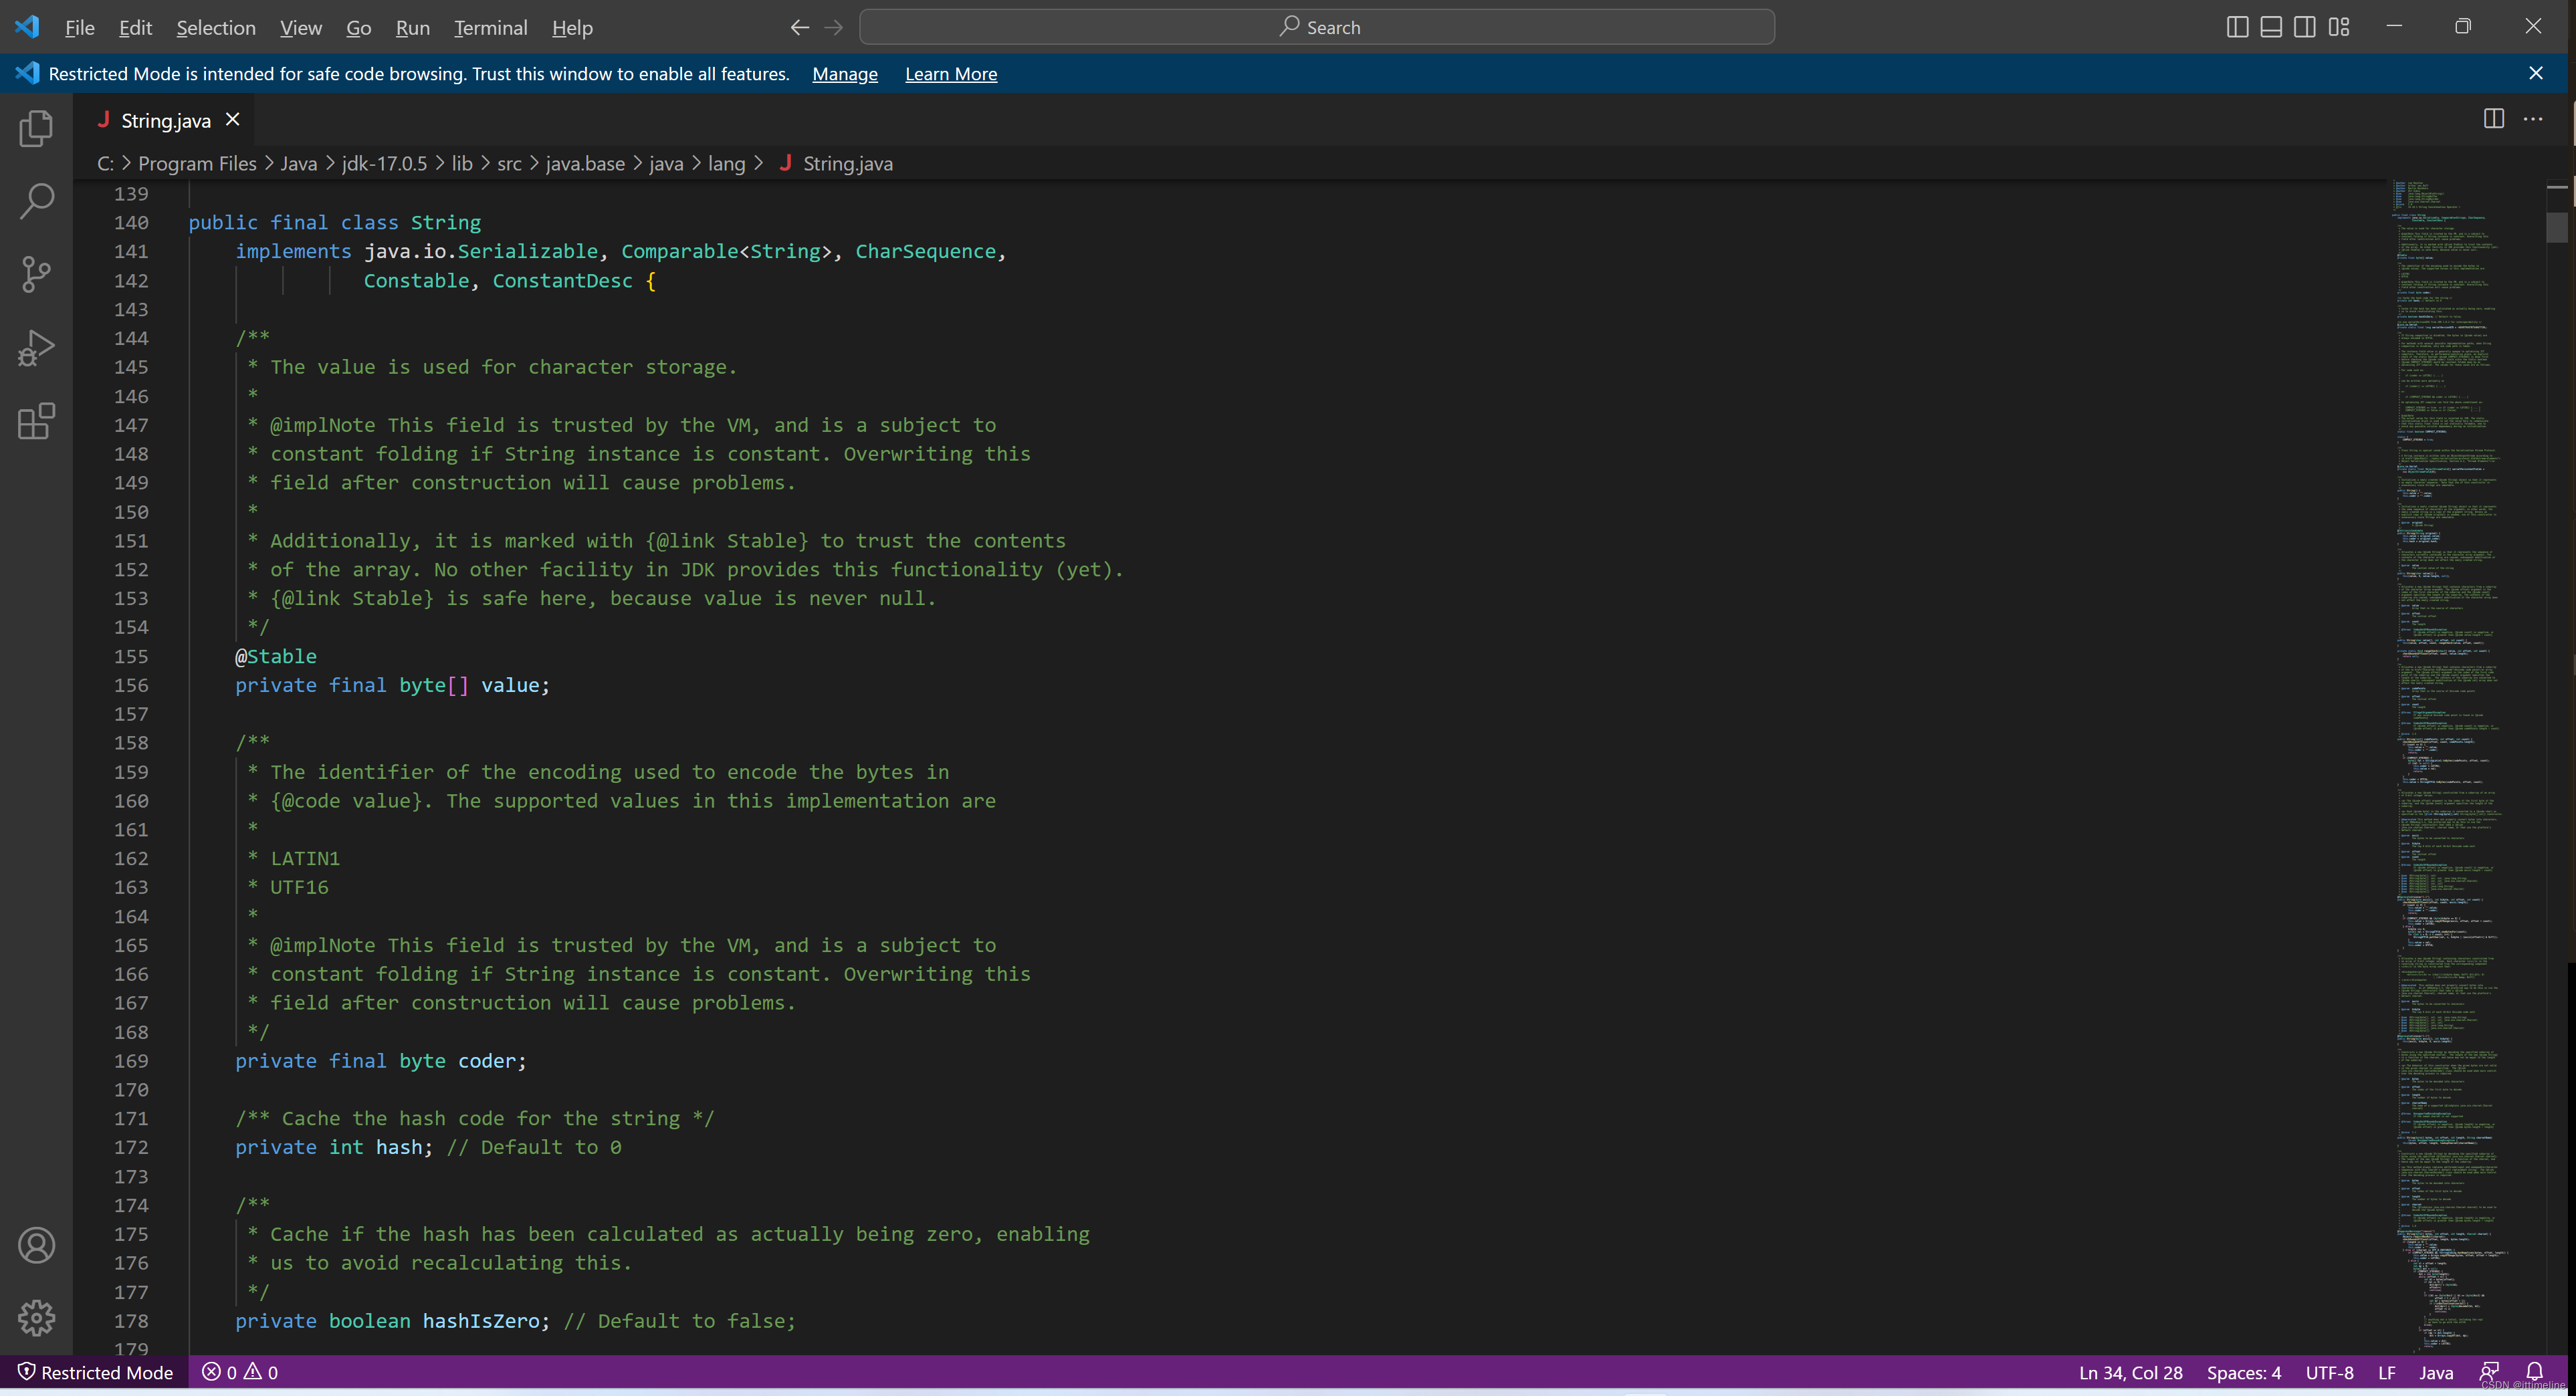Click the Run and Debug icon in sidebar

point(38,352)
